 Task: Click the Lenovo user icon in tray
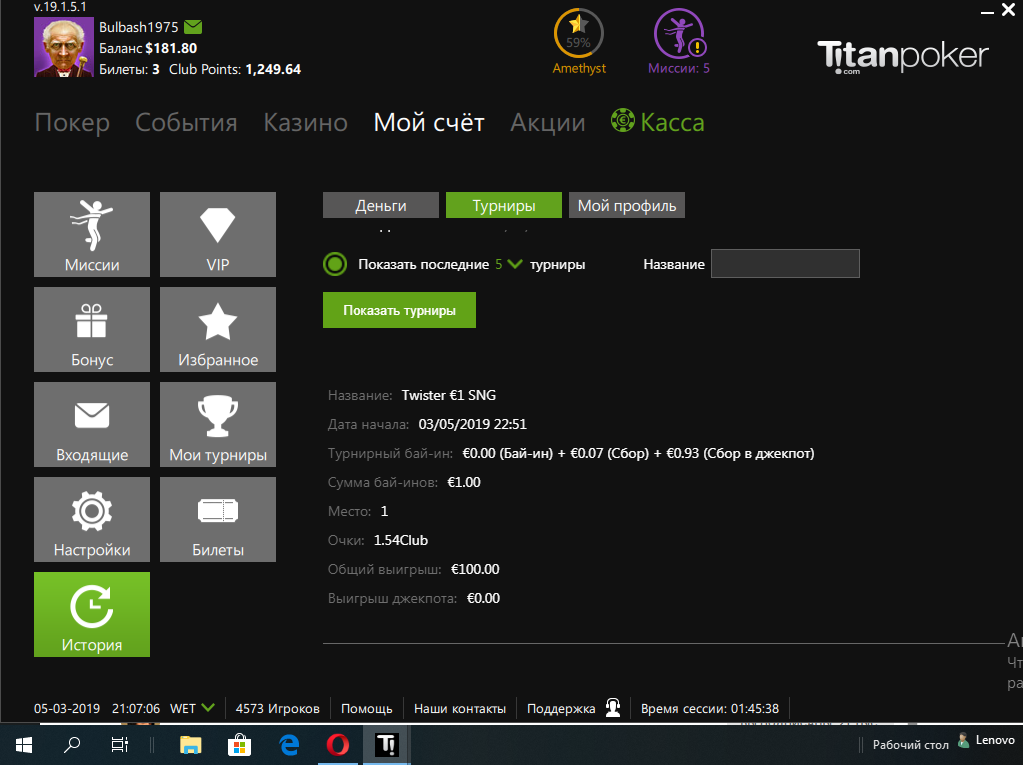point(963,741)
